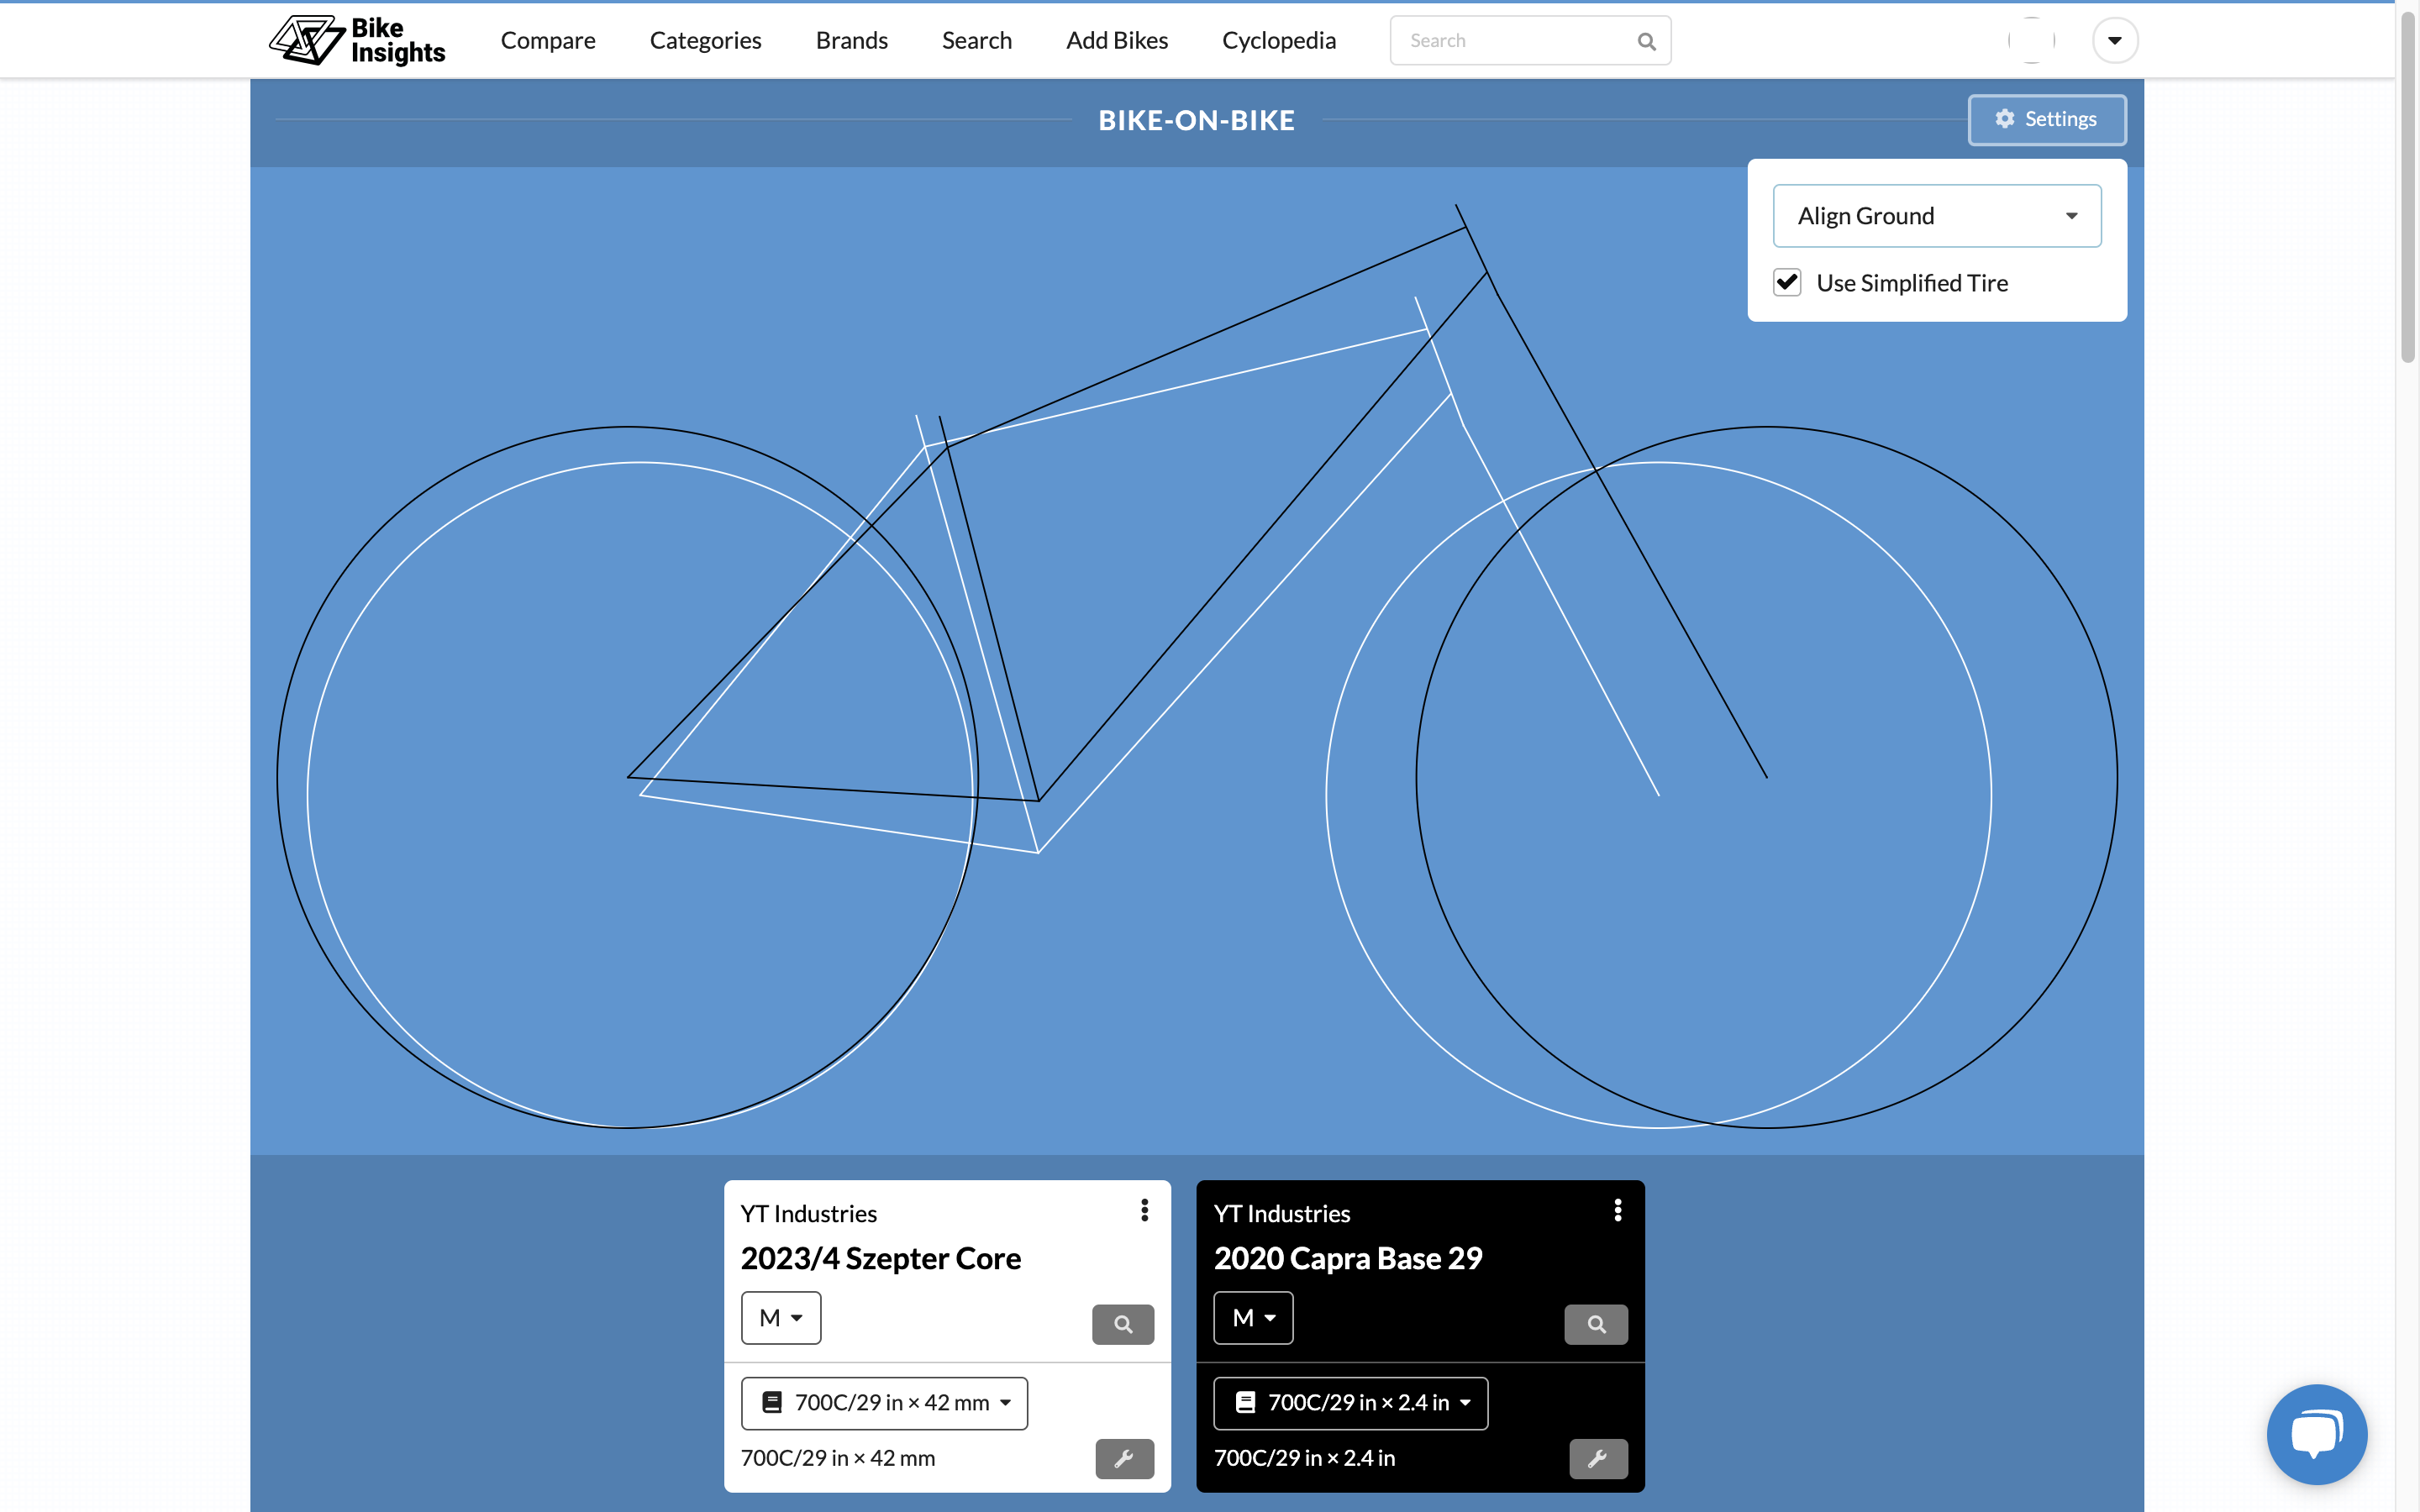The width and height of the screenshot is (2420, 1512).
Task: Uncheck Use Simplified Tire checkbox
Action: [x=1787, y=283]
